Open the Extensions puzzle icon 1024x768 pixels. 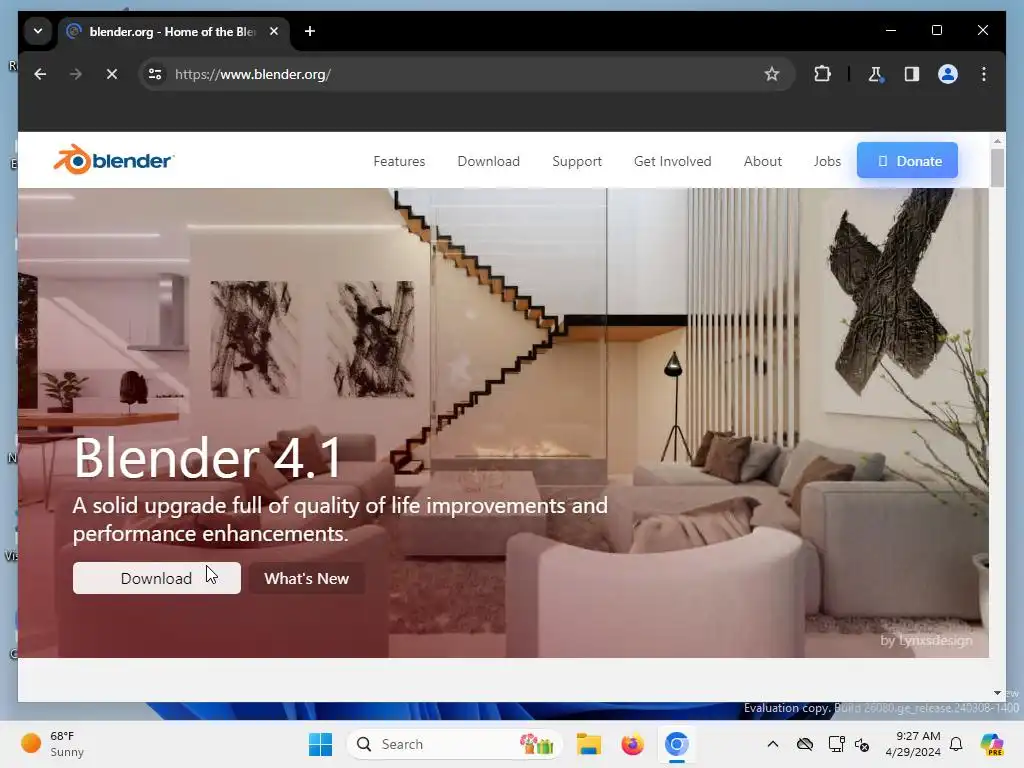[x=822, y=74]
